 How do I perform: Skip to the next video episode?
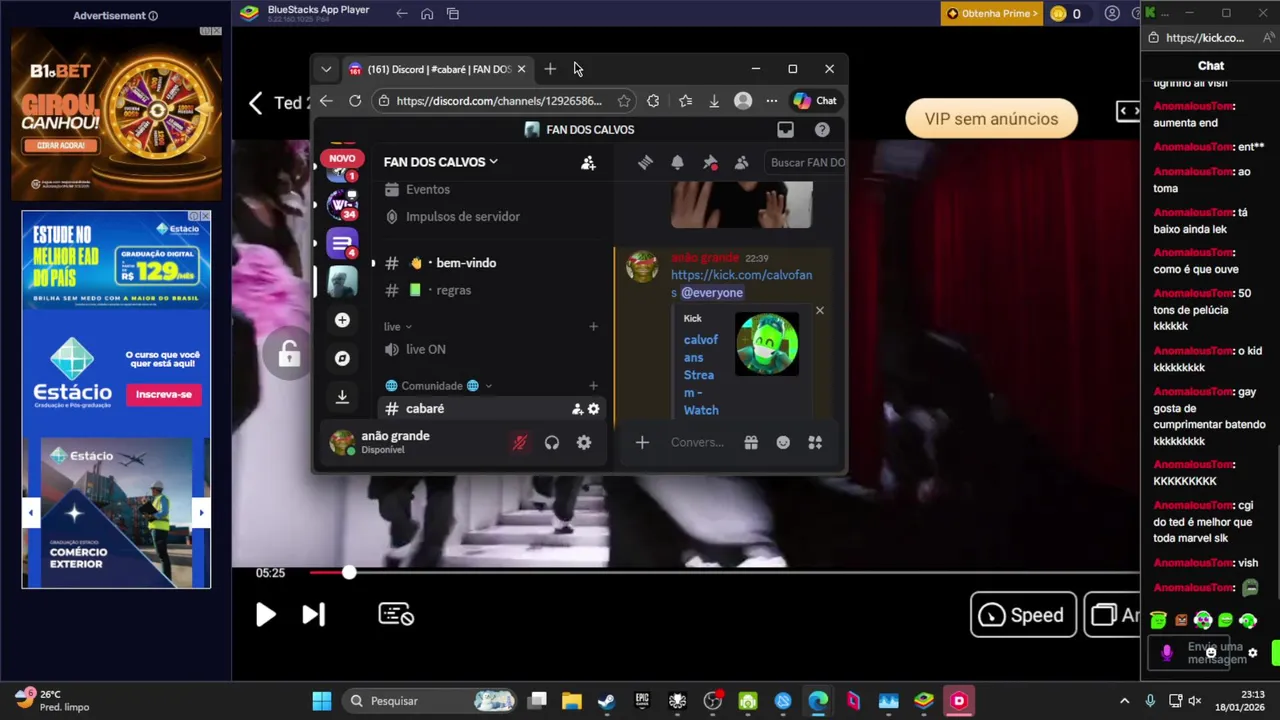[313, 615]
